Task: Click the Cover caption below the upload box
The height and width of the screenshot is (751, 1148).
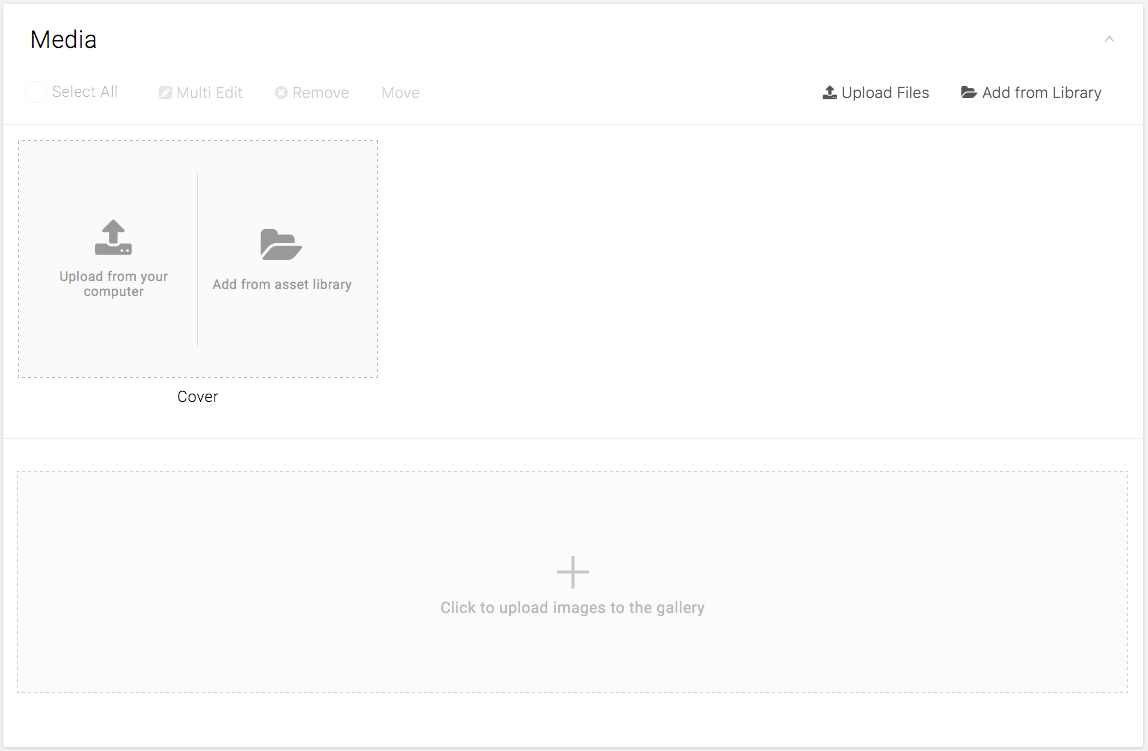Action: (x=197, y=397)
